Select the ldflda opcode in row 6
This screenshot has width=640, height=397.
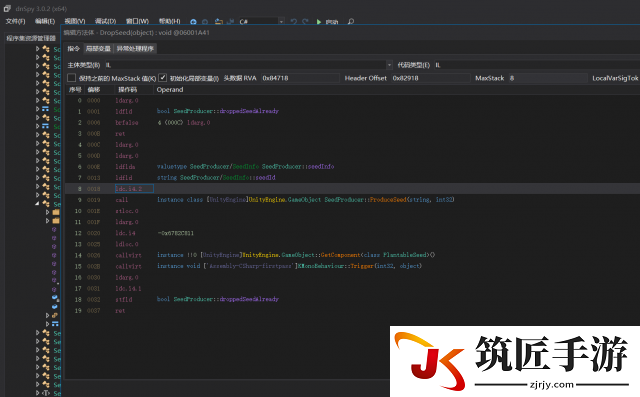click(x=125, y=166)
